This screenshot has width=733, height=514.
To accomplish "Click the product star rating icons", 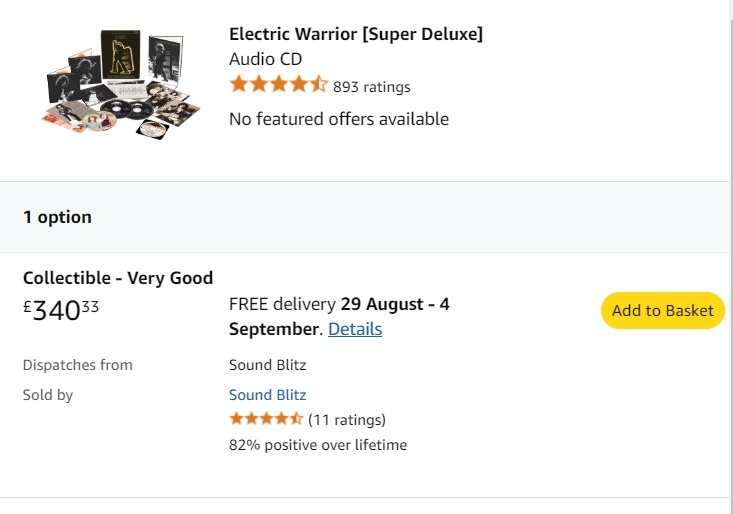I will pyautogui.click(x=278, y=85).
